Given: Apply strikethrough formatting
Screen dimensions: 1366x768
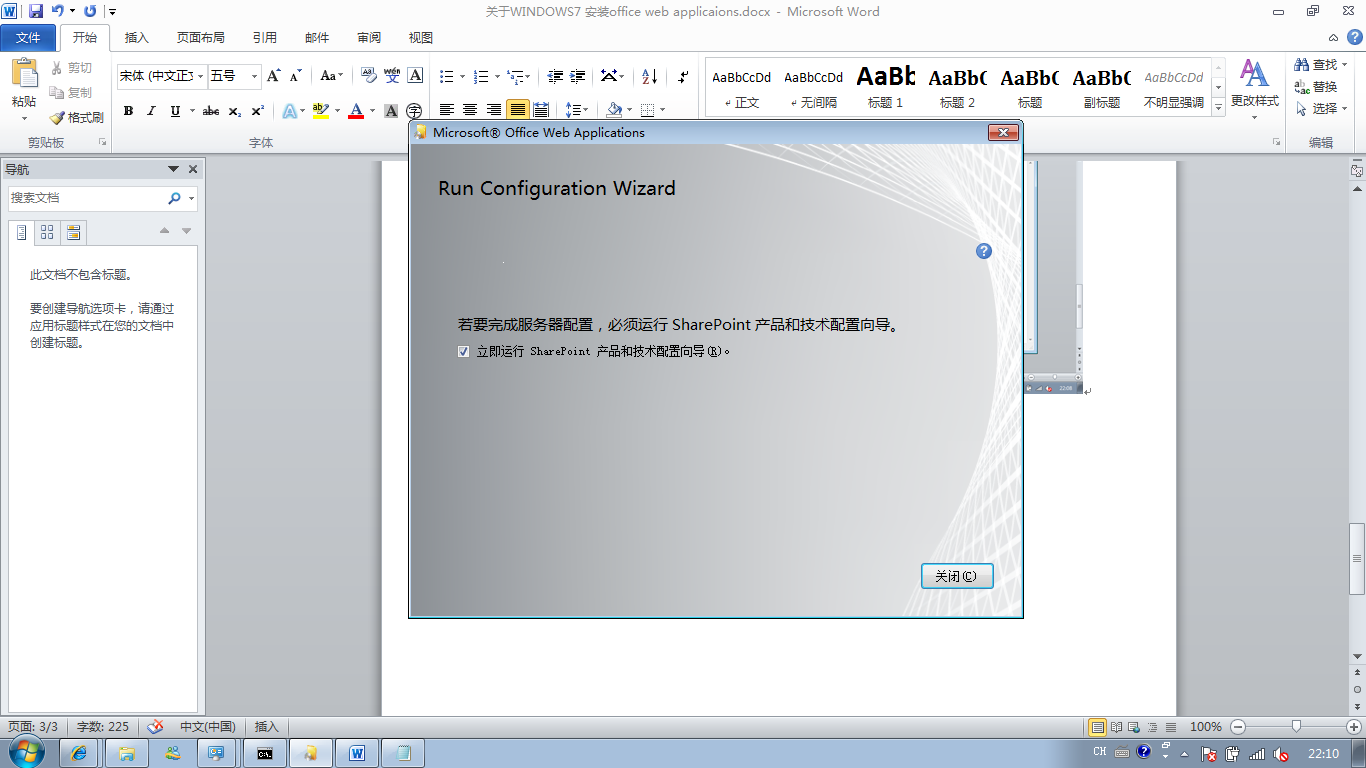Looking at the screenshot, I should pyautogui.click(x=211, y=111).
